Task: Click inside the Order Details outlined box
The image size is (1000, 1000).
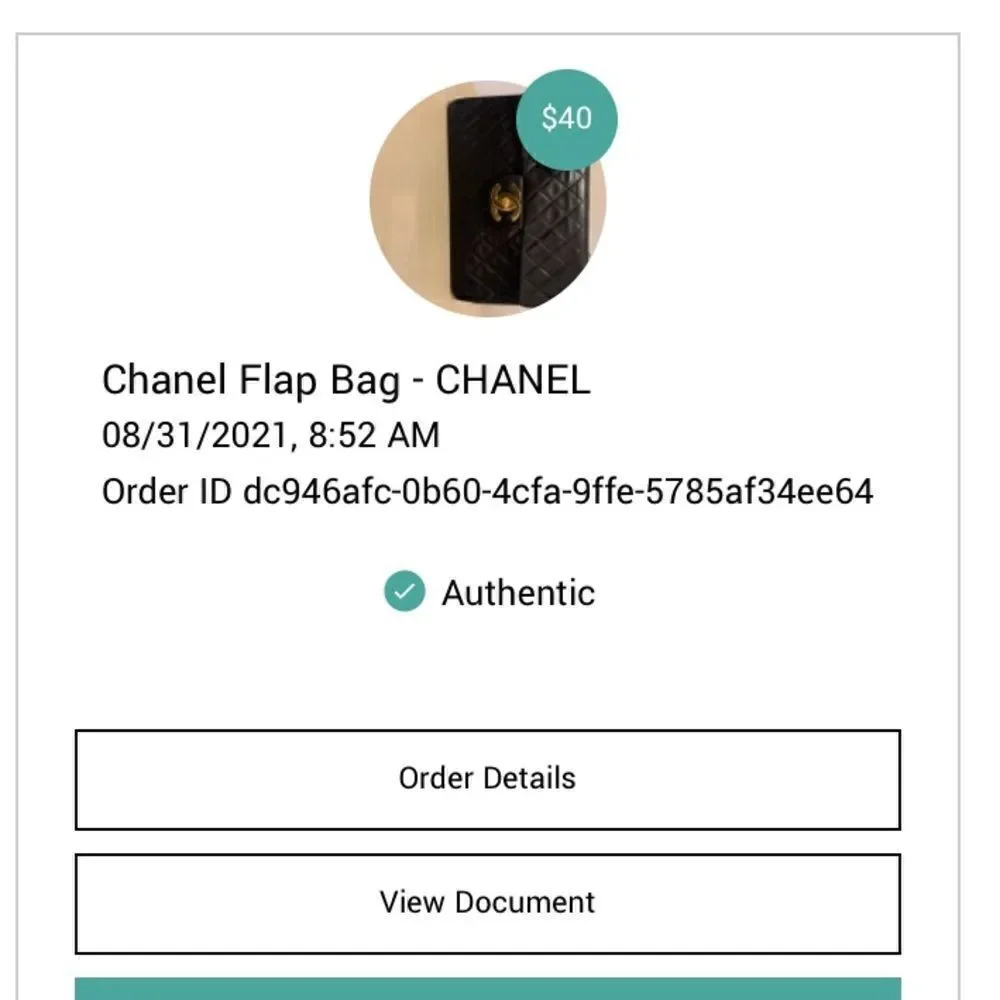Action: coord(489,779)
